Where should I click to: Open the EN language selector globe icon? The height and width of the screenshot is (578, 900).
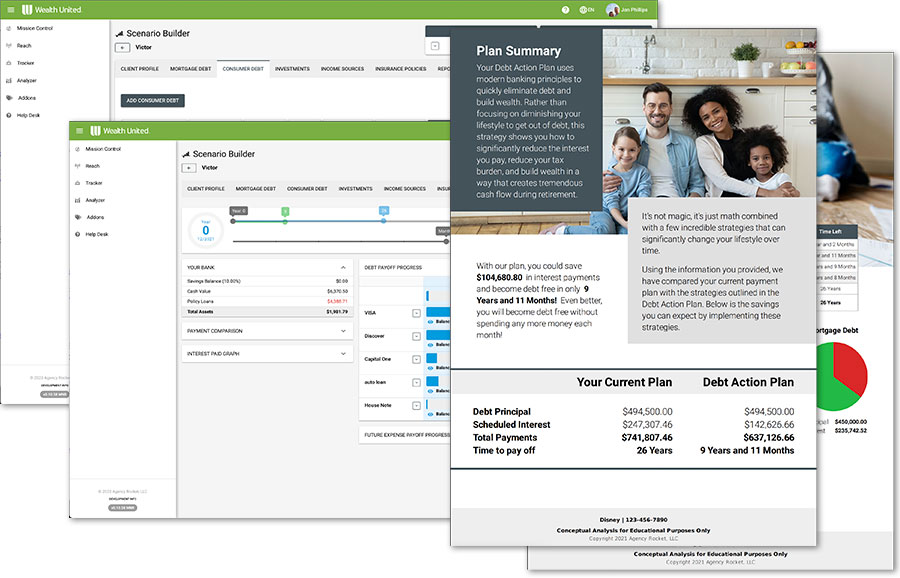[x=587, y=10]
